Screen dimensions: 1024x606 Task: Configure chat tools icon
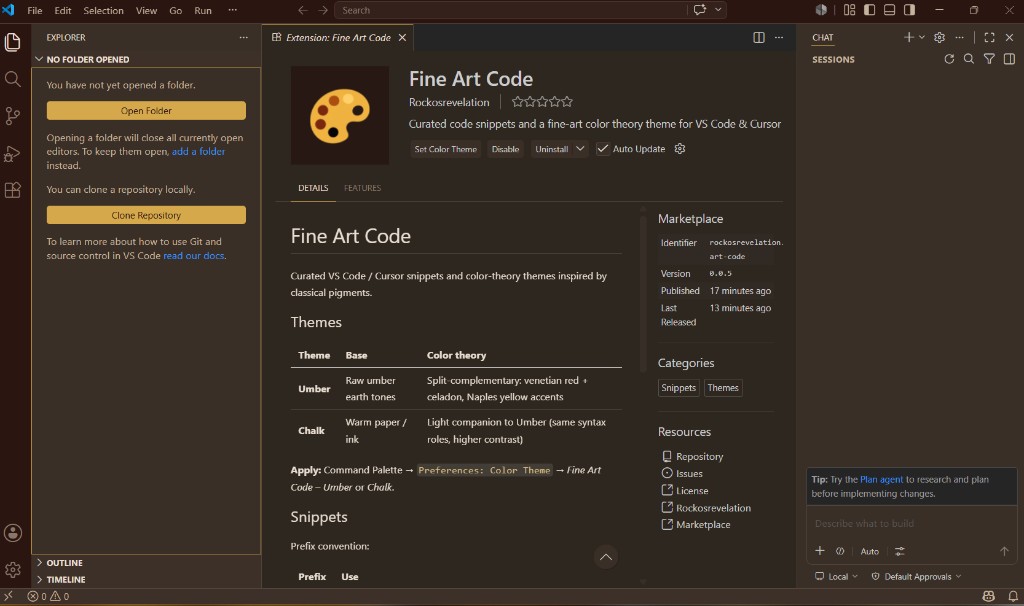[900, 551]
